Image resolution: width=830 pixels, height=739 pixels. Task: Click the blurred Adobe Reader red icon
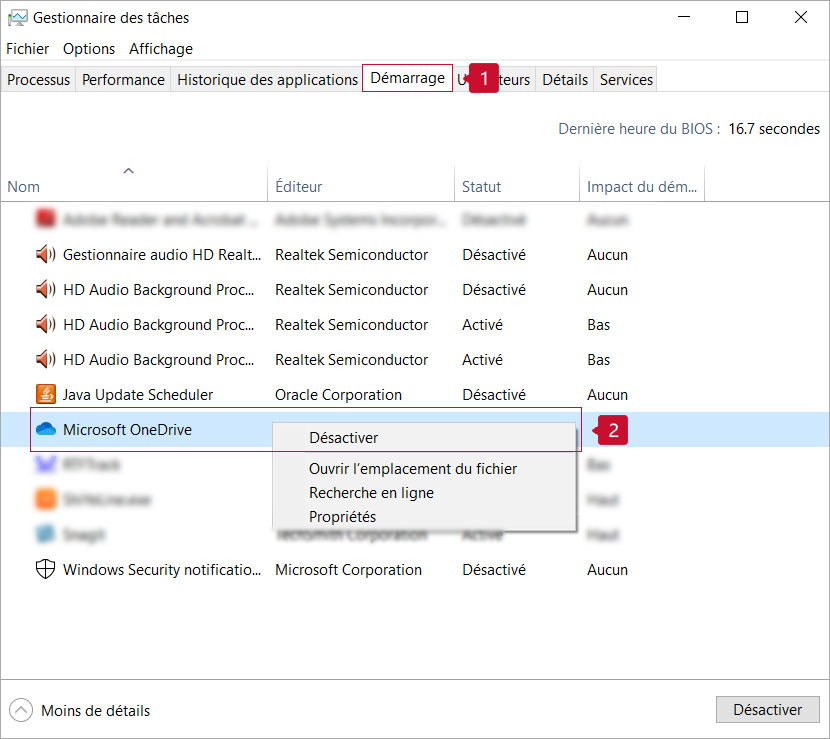click(x=46, y=219)
